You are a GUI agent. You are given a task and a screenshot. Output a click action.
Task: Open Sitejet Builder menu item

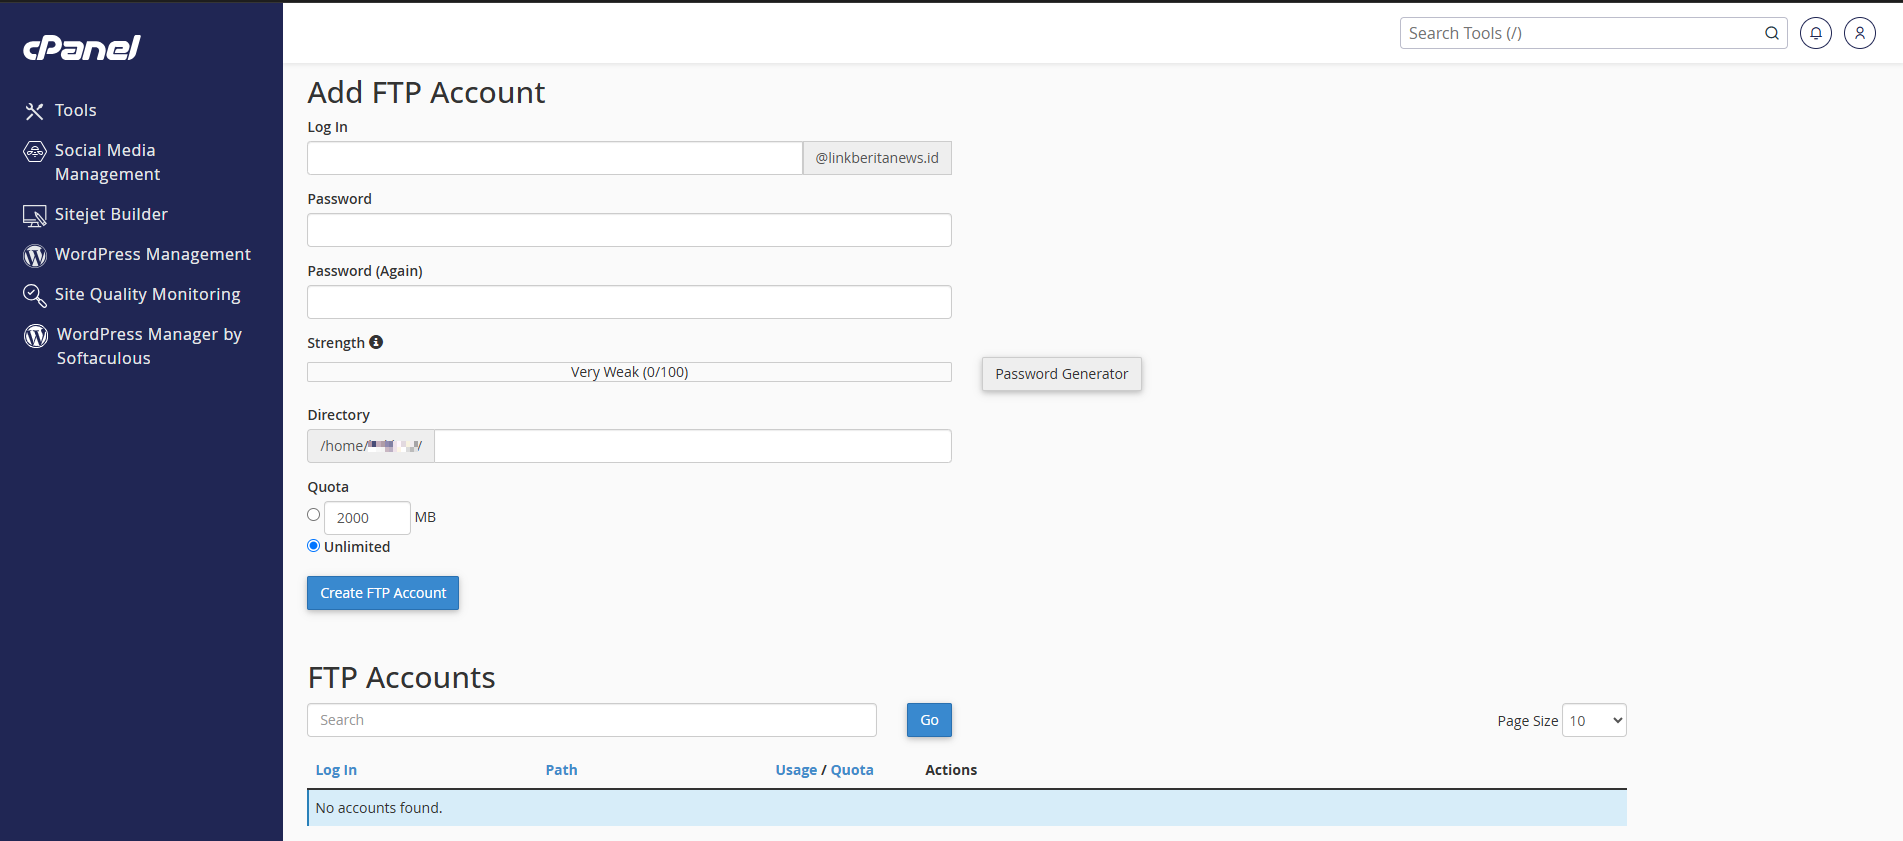coord(111,214)
